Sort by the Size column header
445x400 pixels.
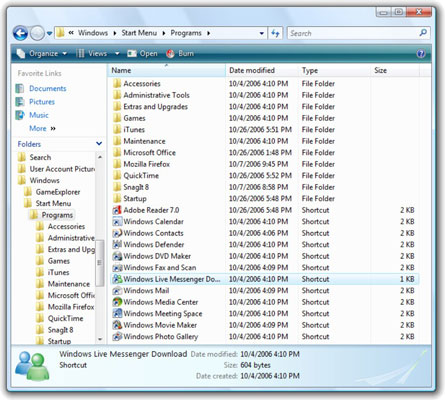[395, 70]
